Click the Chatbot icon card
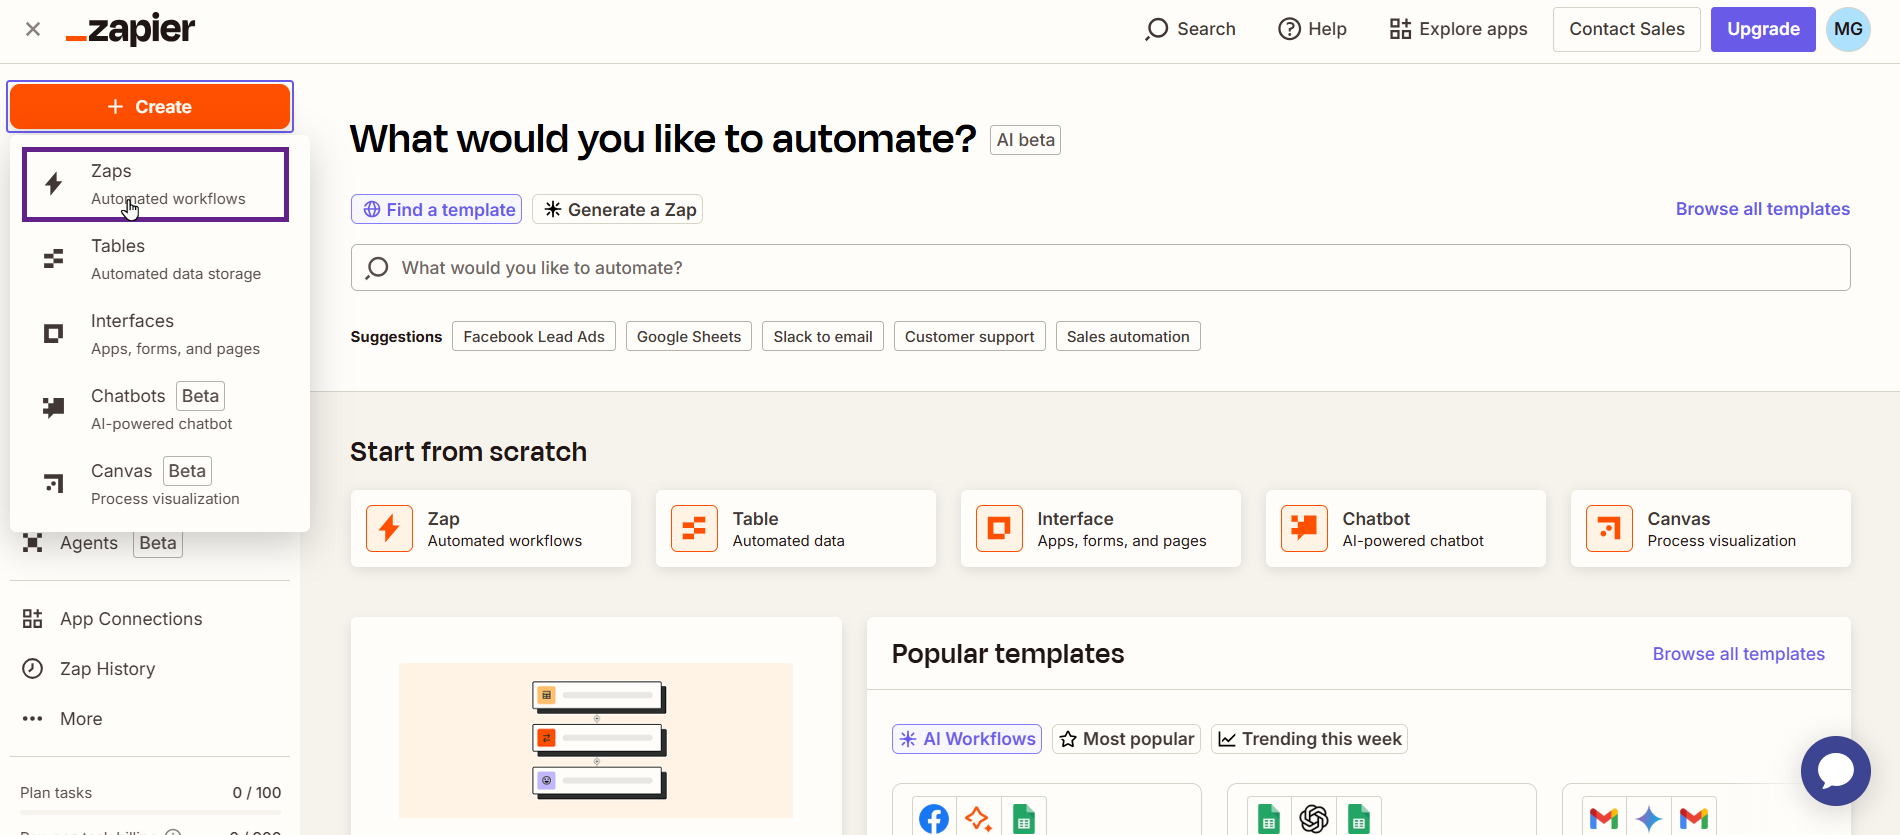This screenshot has height=835, width=1900. coord(1304,529)
